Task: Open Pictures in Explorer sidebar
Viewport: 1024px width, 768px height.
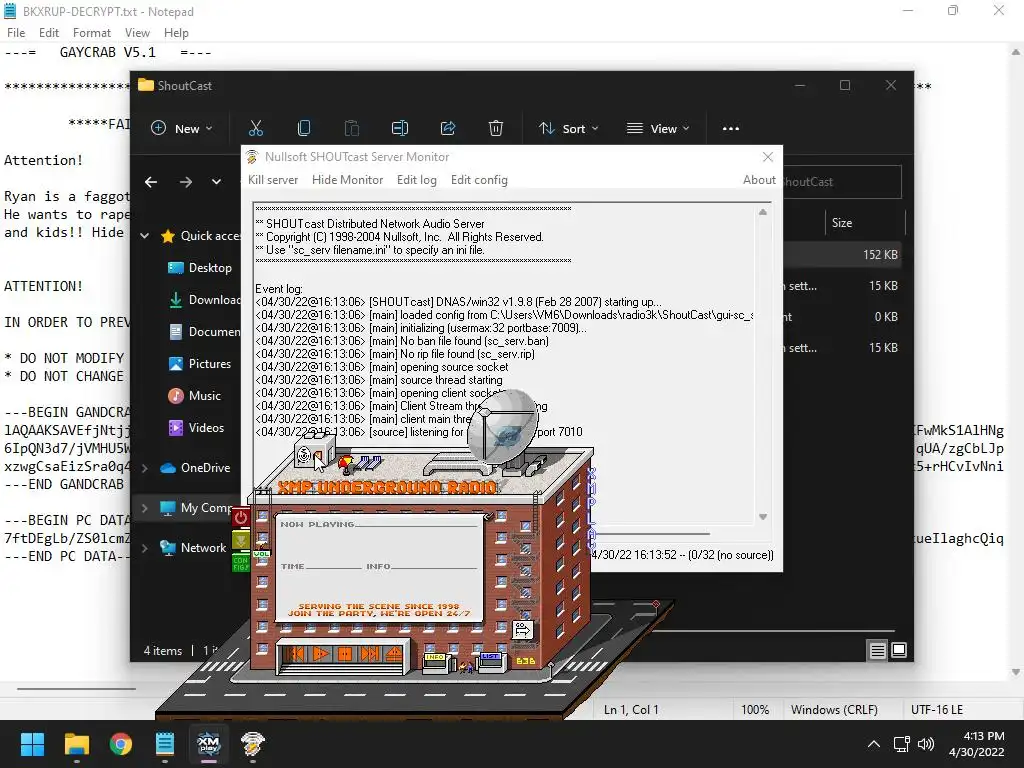Action: click(x=200, y=364)
